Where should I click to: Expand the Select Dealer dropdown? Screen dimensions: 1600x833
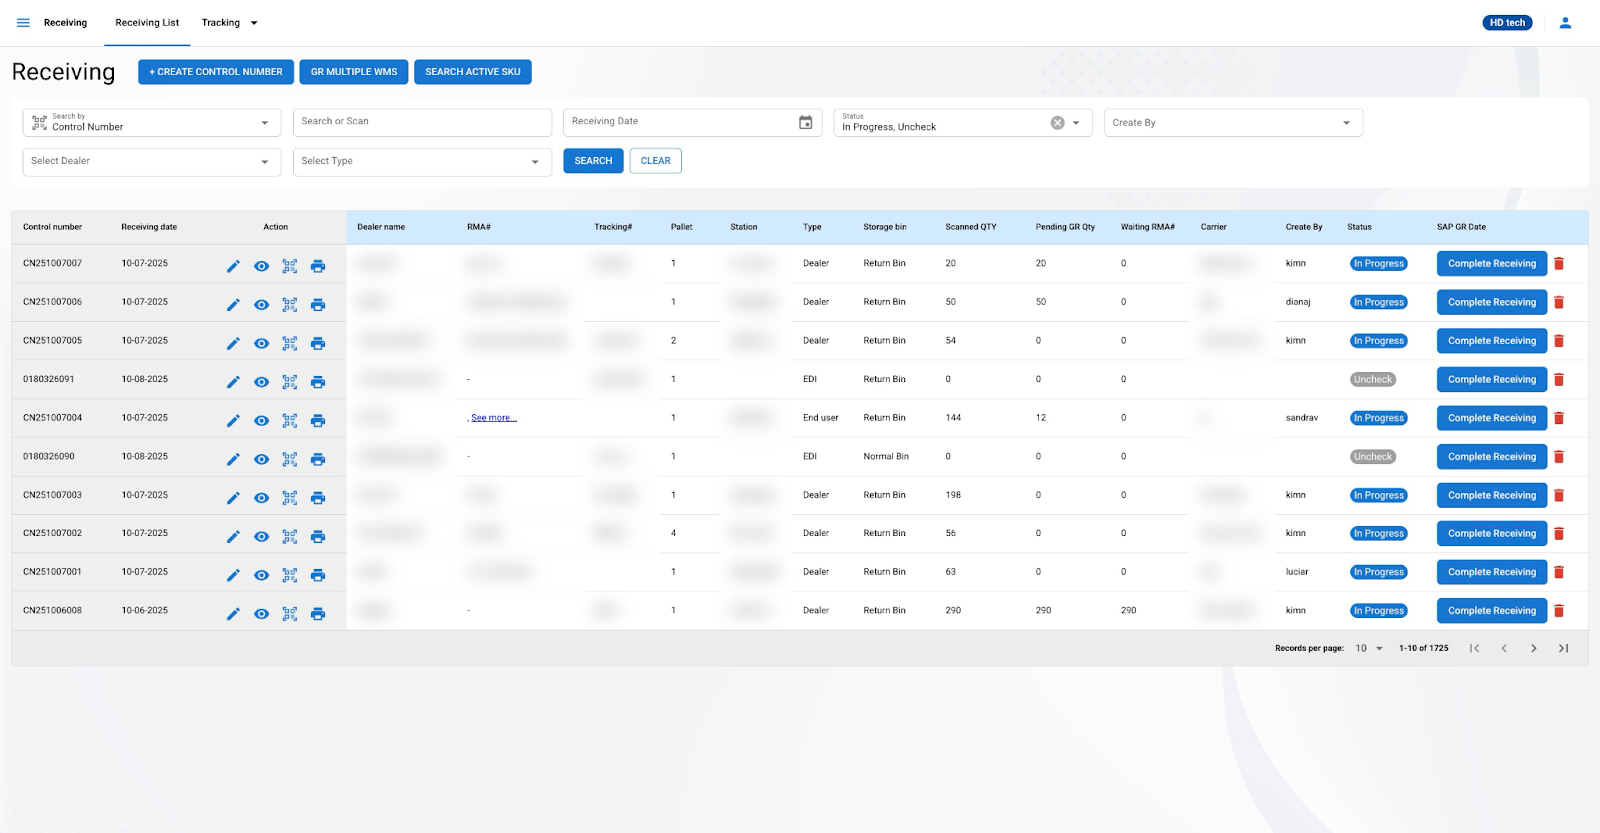point(151,162)
